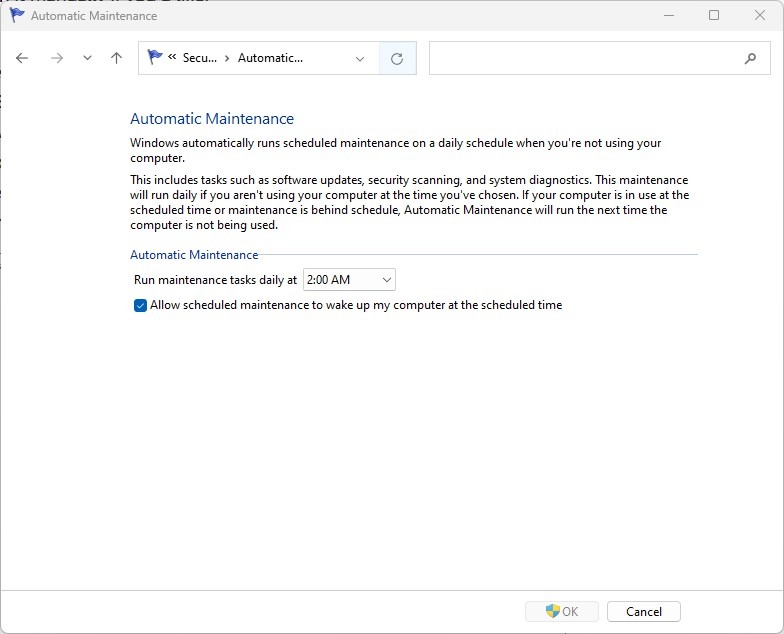Image resolution: width=784 pixels, height=634 pixels.
Task: Go back using the Back arrow
Action: click(x=22, y=58)
